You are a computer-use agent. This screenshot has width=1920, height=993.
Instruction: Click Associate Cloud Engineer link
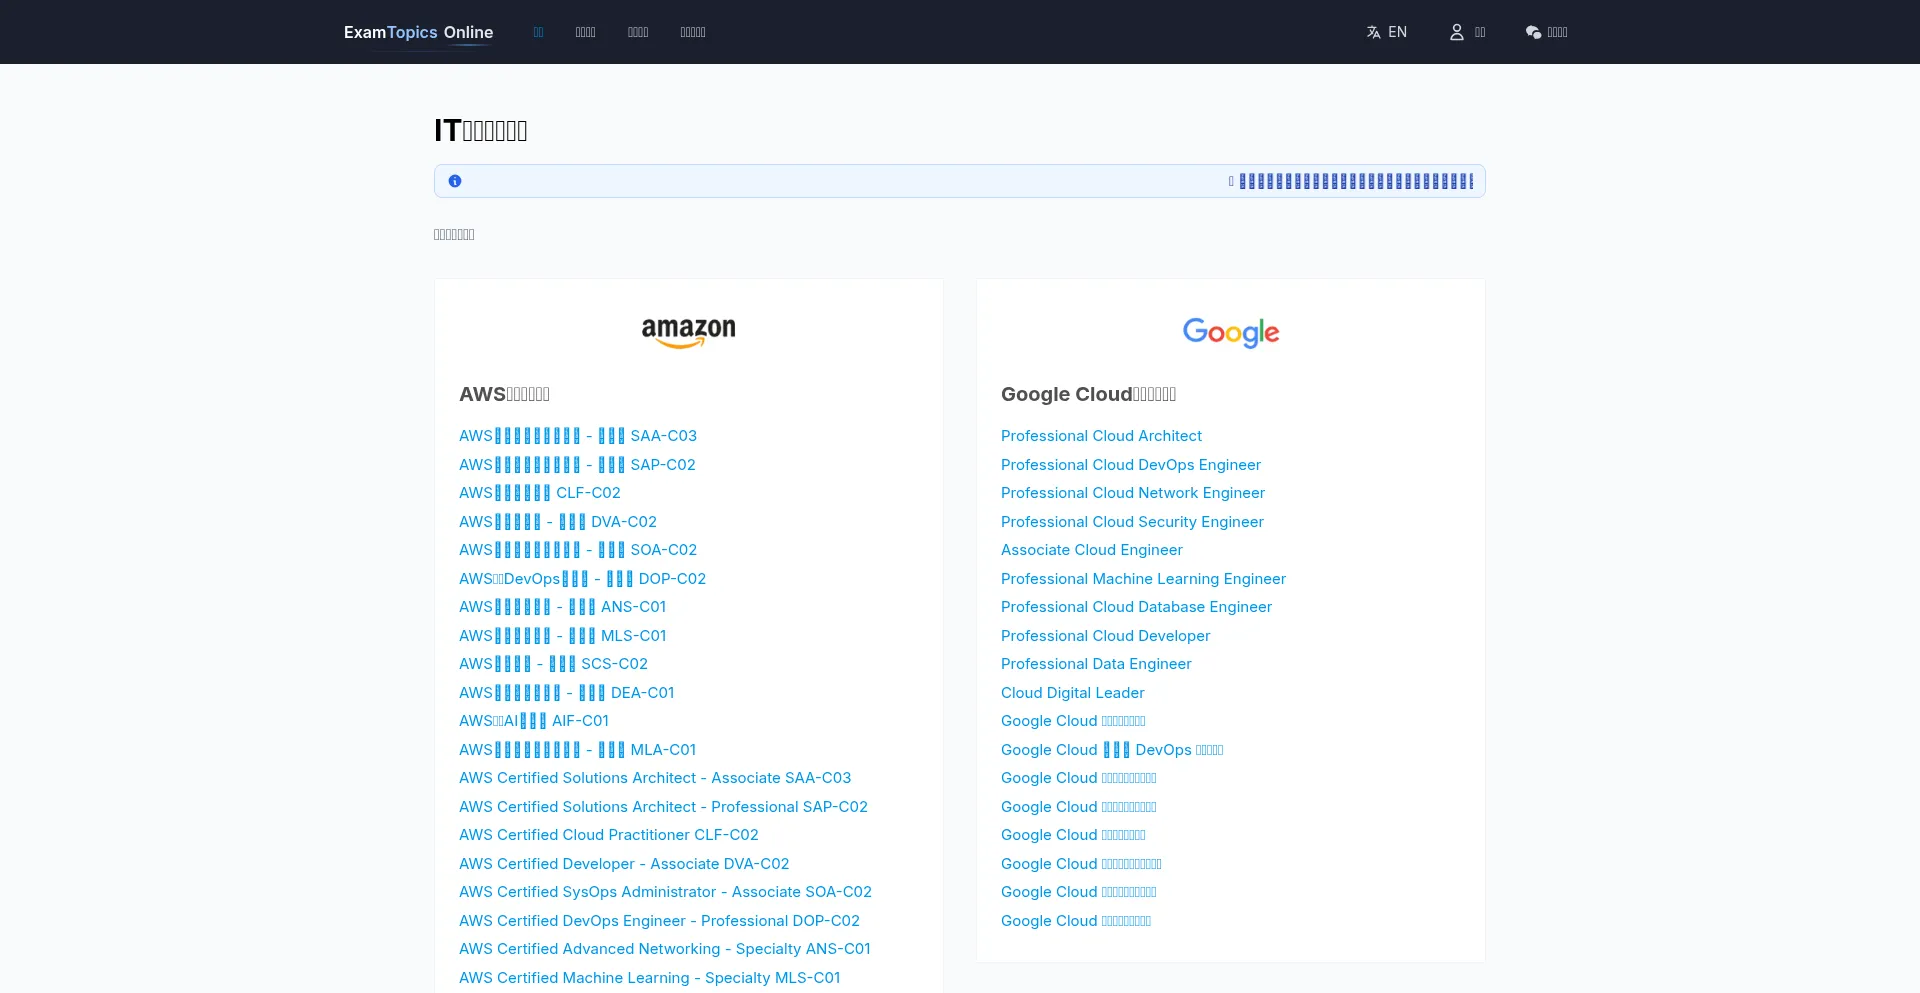1091,550
